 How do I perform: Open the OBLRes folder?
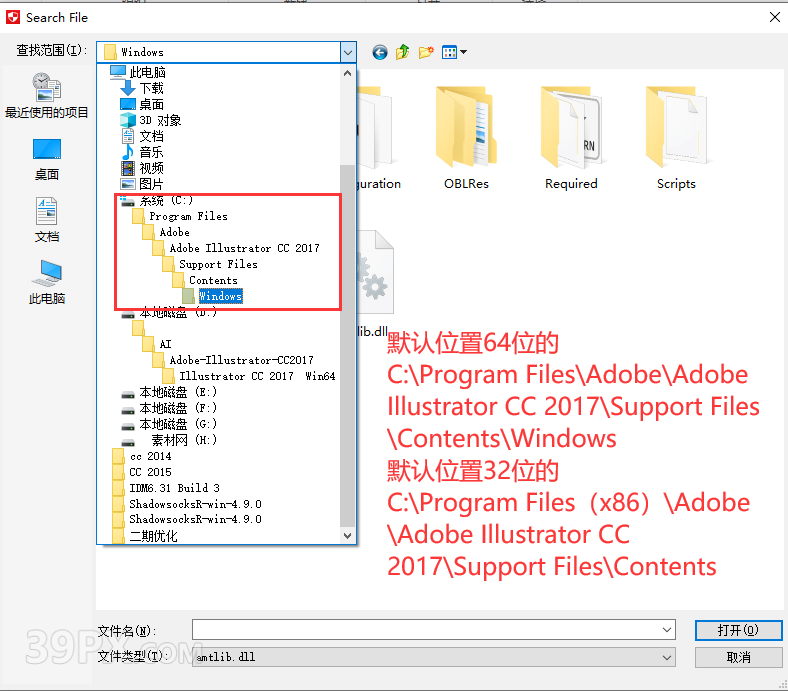466,137
